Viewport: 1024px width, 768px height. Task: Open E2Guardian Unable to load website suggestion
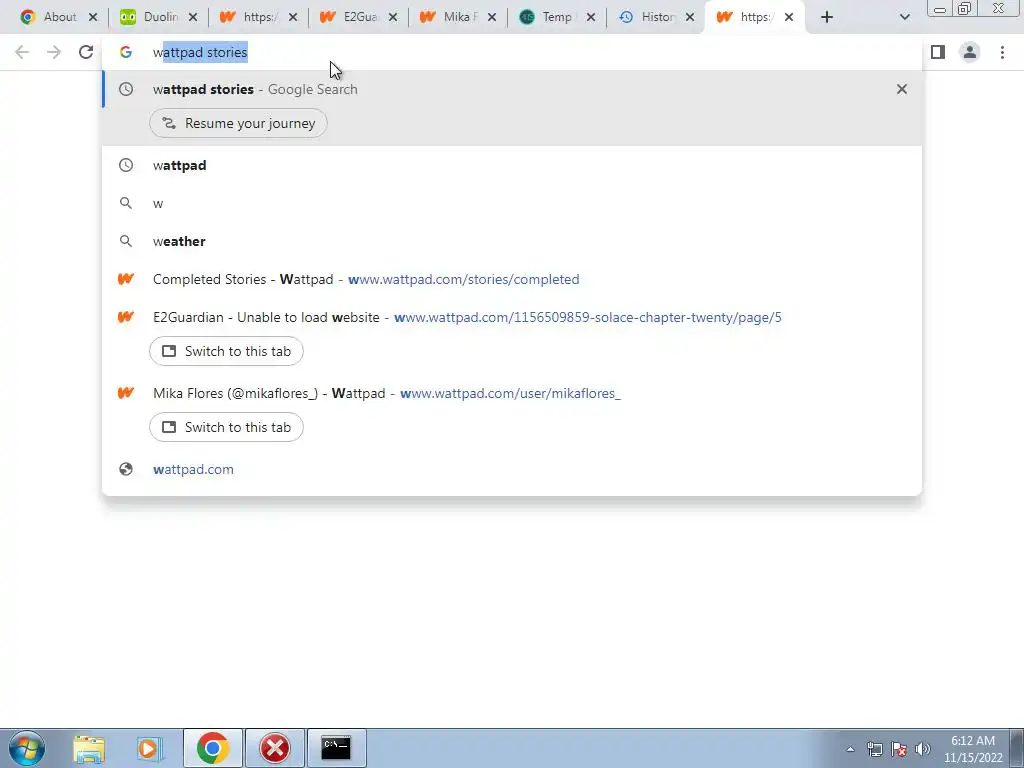pyautogui.click(x=512, y=317)
